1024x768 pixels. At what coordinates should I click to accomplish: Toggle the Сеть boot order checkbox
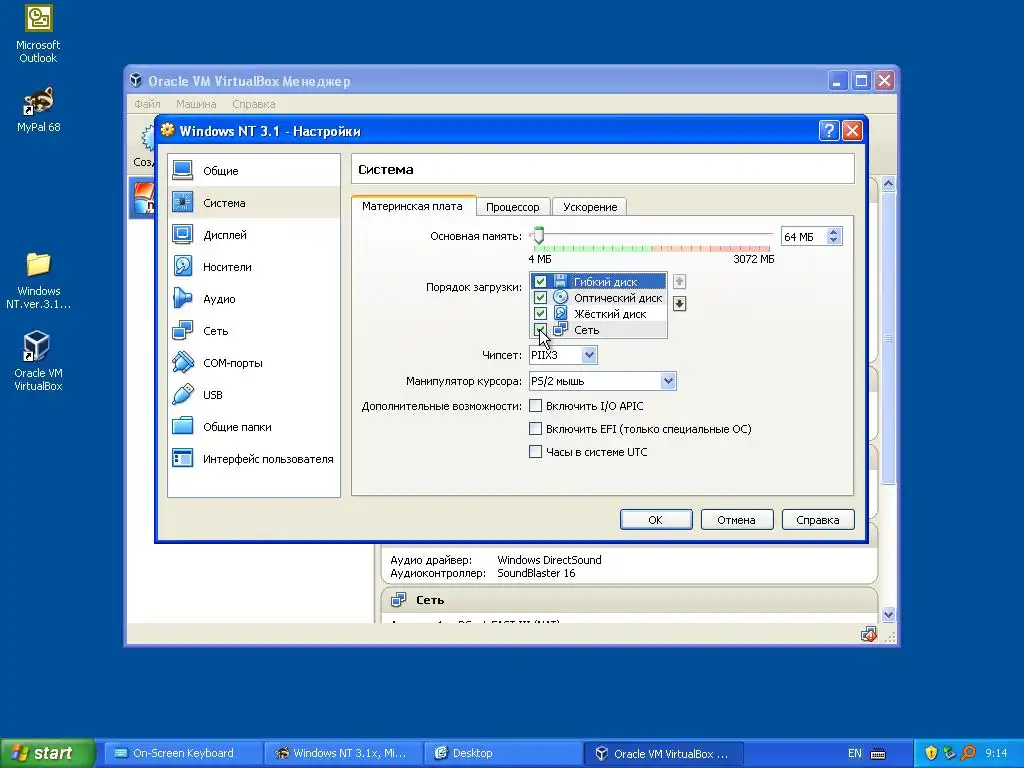point(540,329)
